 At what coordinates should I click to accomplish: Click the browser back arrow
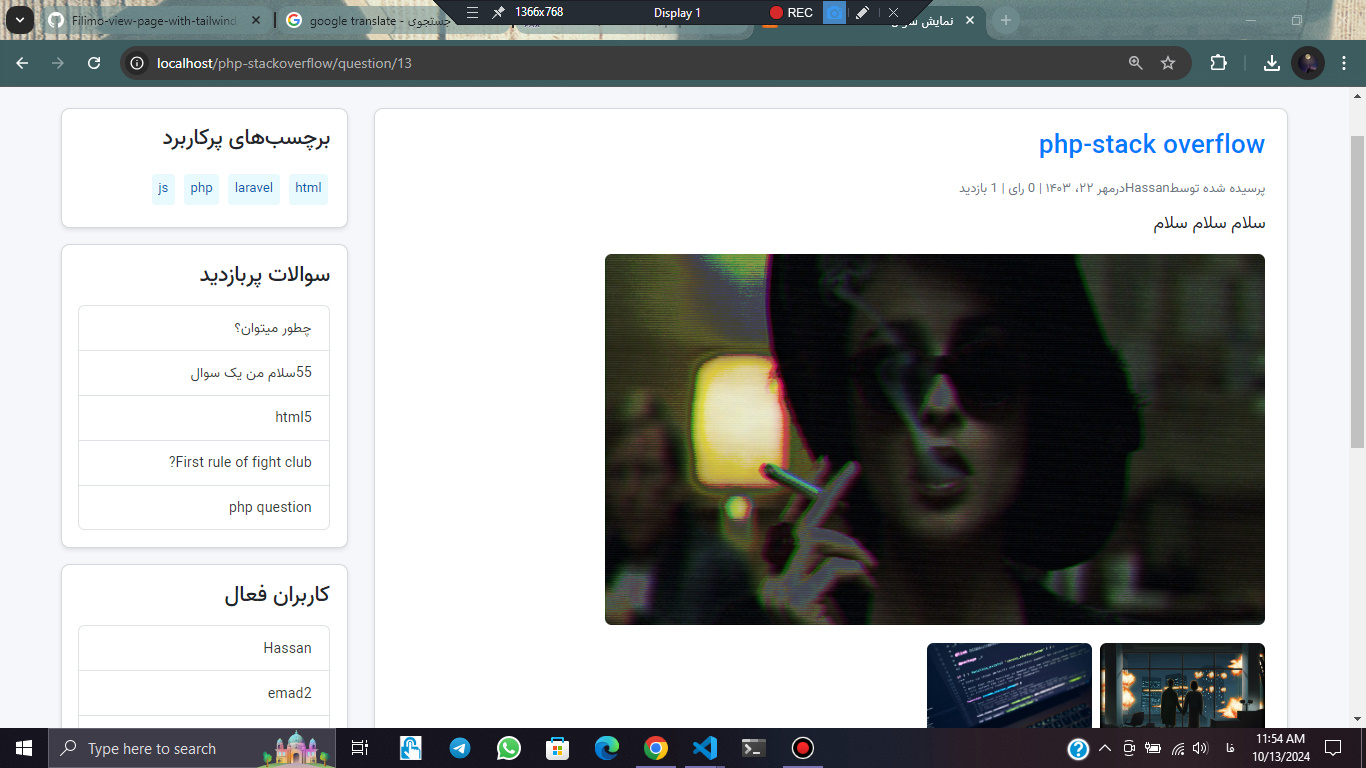[x=22, y=63]
